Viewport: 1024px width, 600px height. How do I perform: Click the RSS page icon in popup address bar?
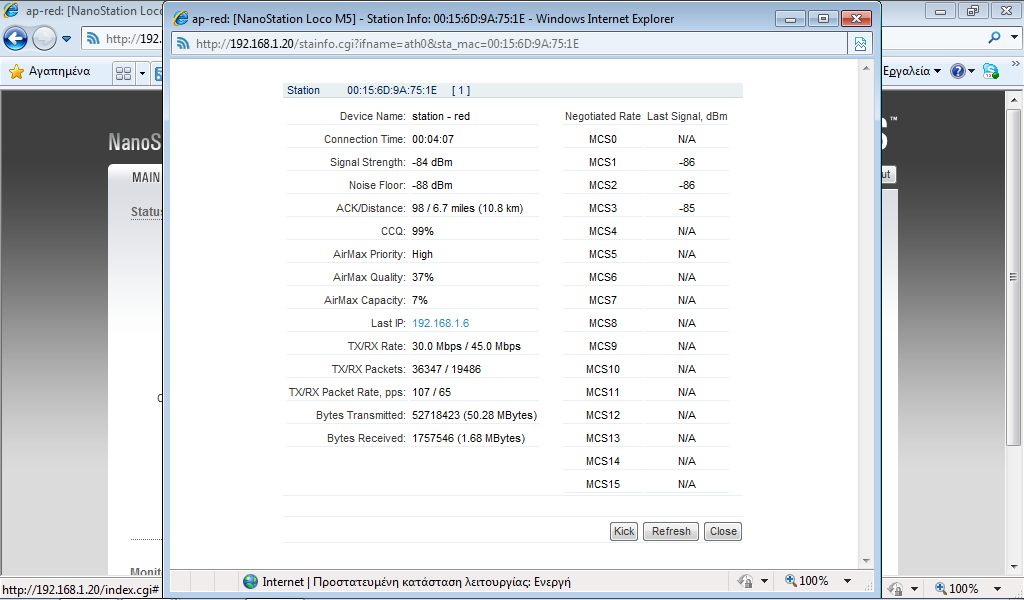184,44
